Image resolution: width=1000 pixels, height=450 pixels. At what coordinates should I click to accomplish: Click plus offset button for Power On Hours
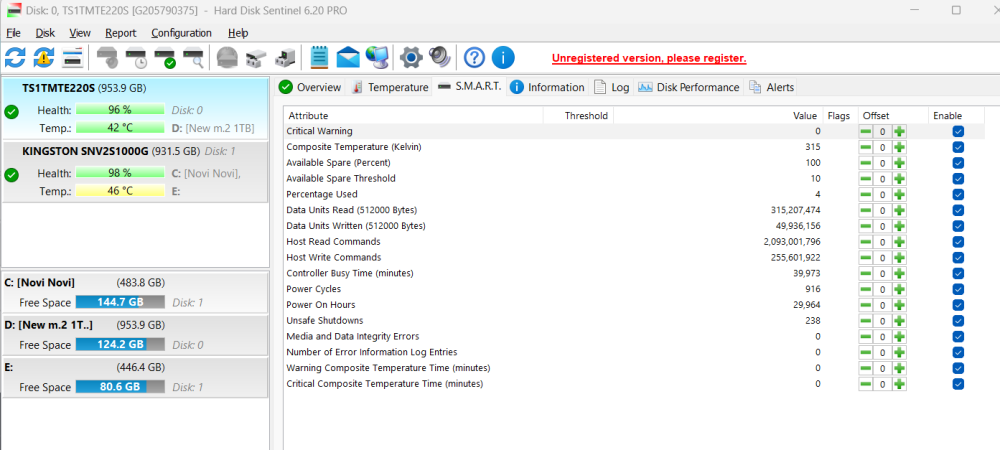tap(899, 305)
